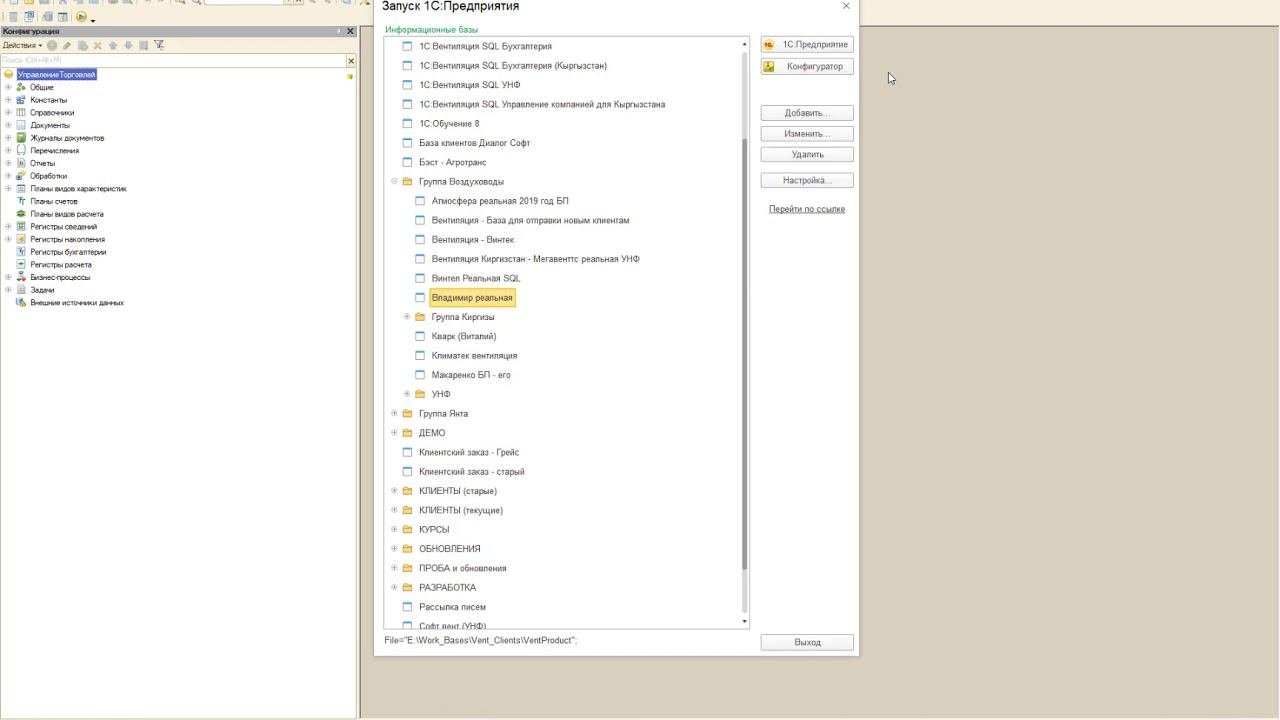Select the Винтел Реальная SQL database

point(476,279)
